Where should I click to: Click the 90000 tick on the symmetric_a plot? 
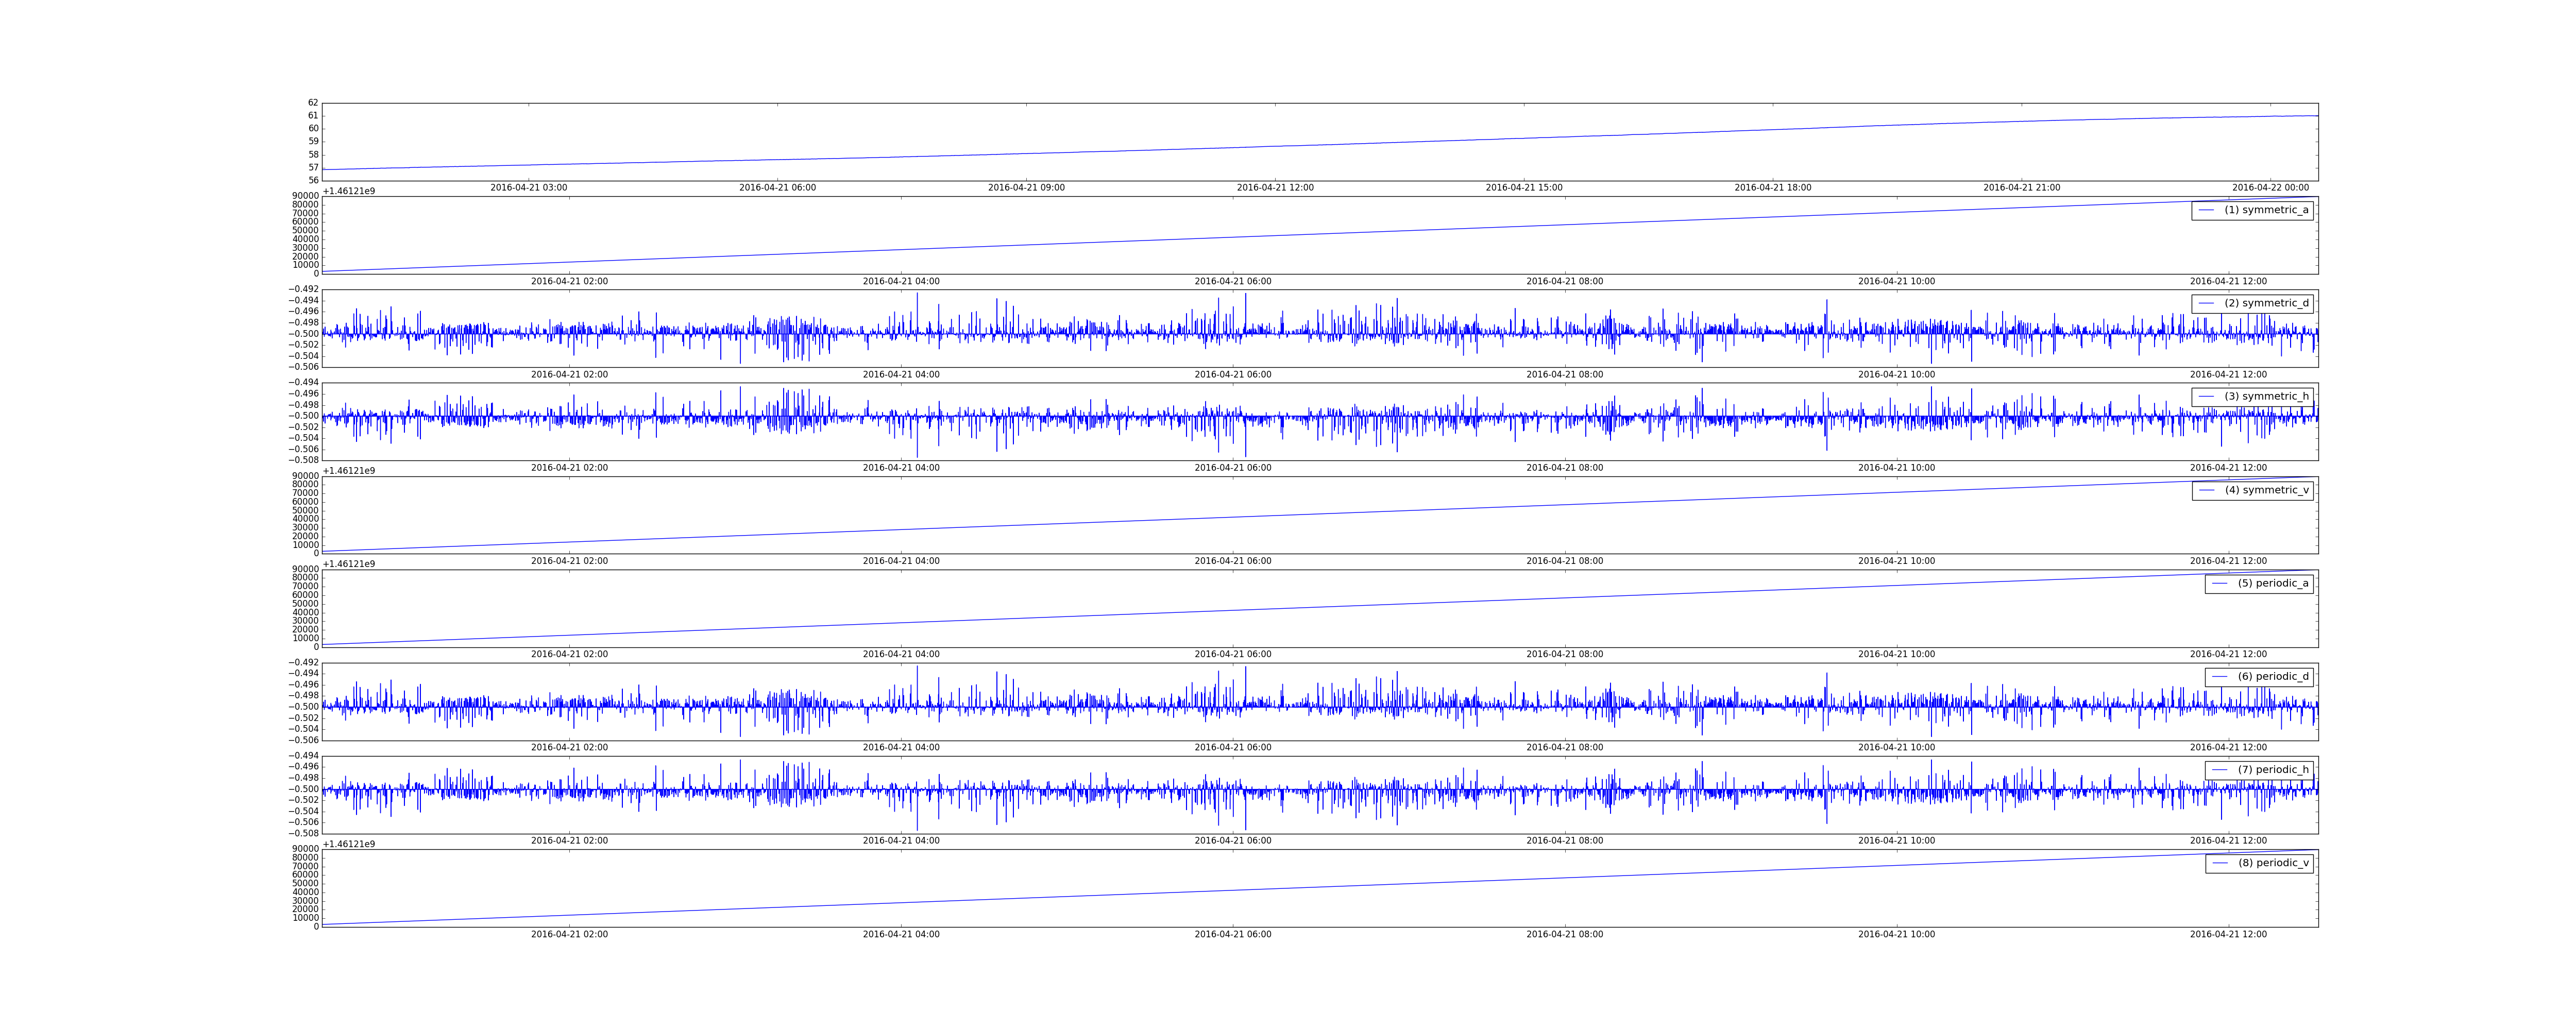305,196
